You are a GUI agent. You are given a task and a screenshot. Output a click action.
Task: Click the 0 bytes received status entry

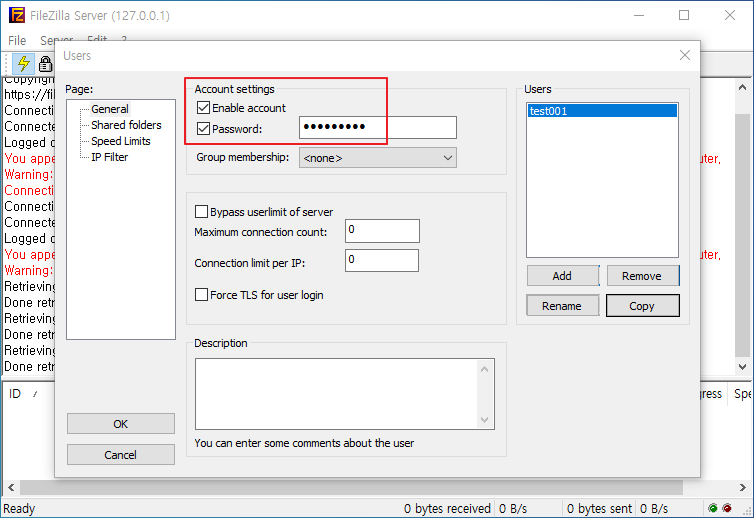click(447, 508)
